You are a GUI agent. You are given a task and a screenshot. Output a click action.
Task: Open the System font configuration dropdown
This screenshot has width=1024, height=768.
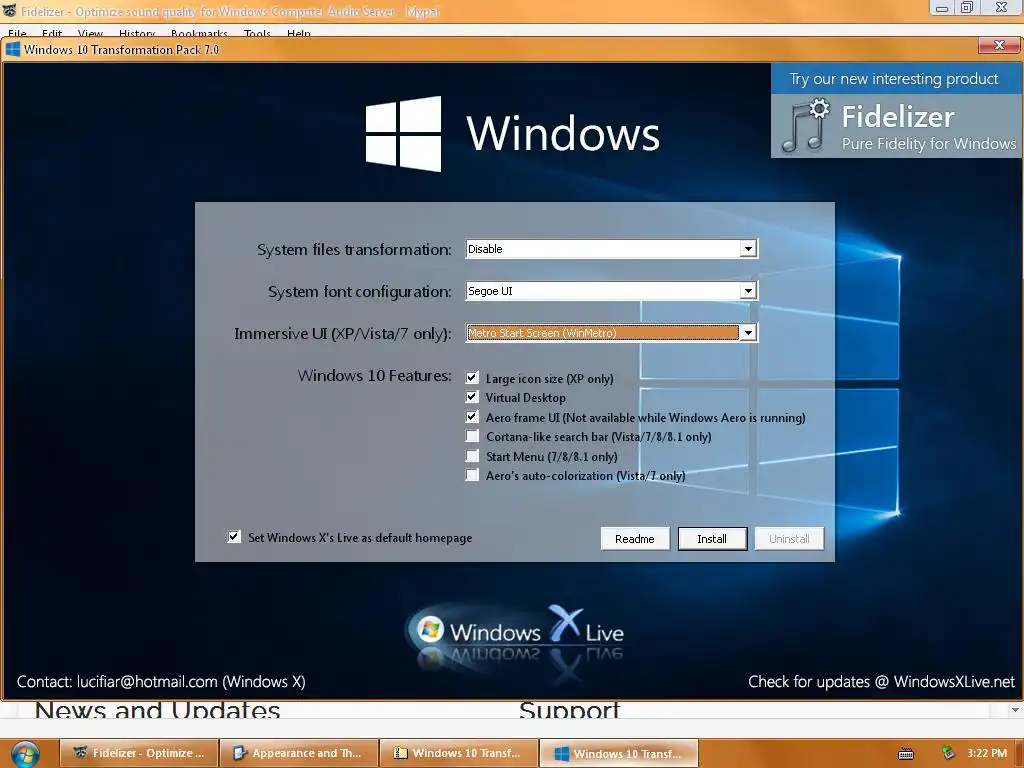coord(748,291)
